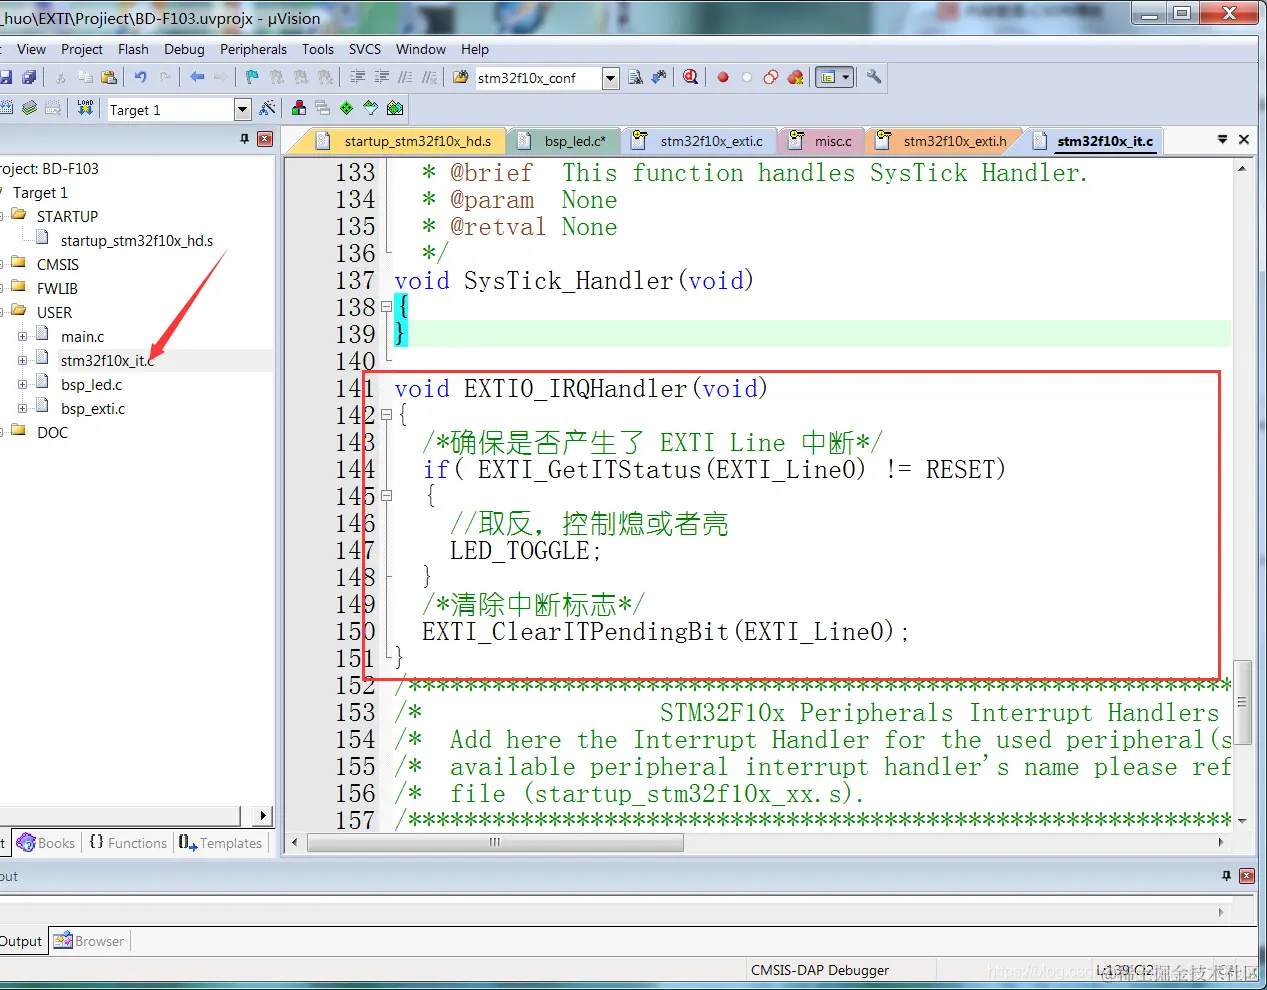Select the FWLIB folder in project tree
This screenshot has height=990, width=1267.
click(57, 288)
